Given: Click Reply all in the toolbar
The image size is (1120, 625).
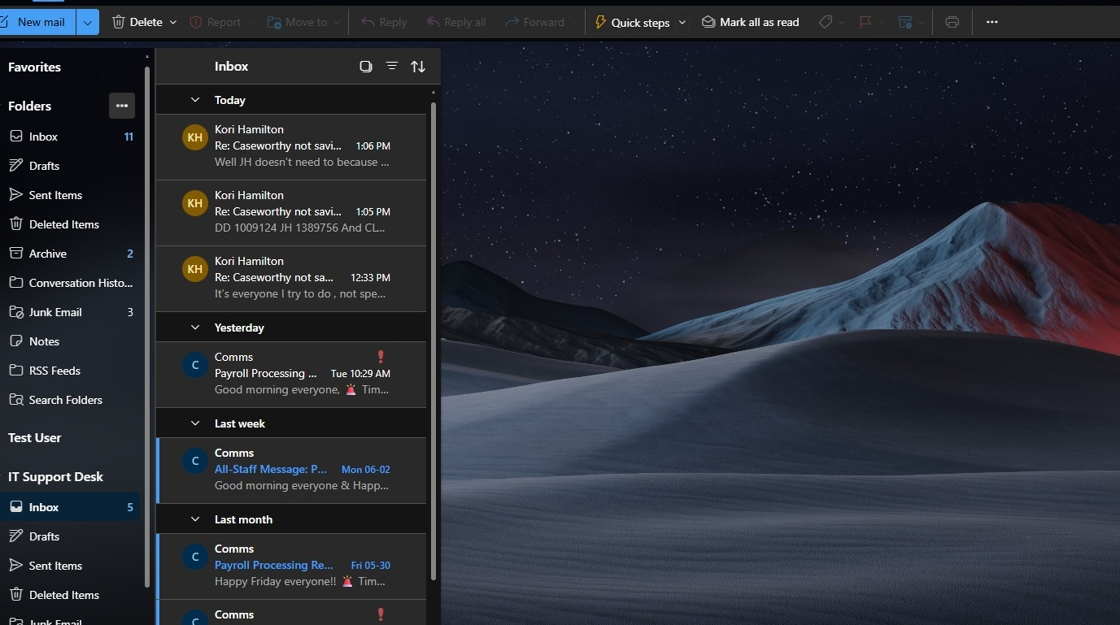Looking at the screenshot, I should click(456, 22).
